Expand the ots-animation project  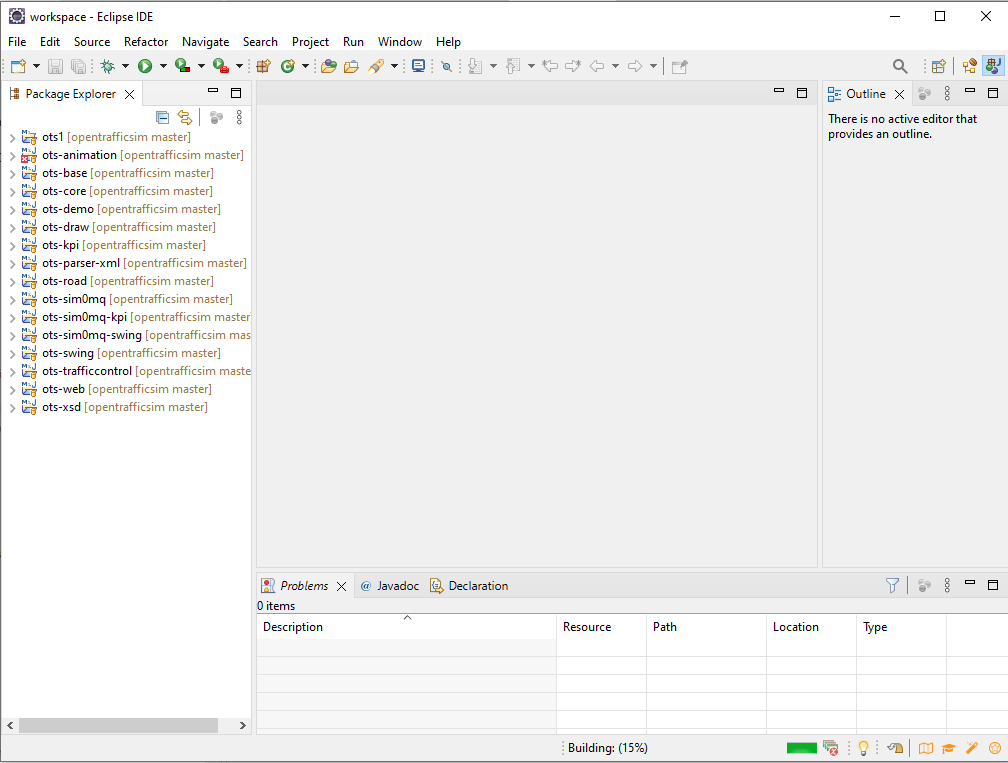tap(12, 156)
